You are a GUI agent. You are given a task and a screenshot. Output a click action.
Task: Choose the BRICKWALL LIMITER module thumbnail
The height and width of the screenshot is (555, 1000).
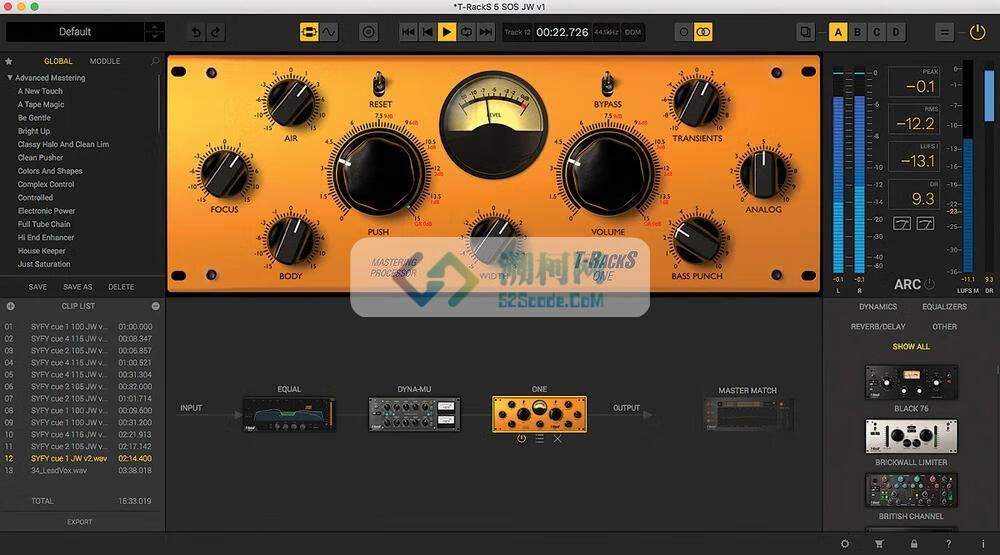click(x=911, y=436)
